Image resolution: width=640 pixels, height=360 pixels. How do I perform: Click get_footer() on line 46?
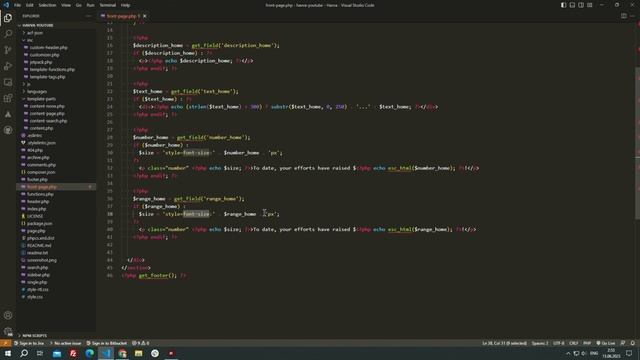click(158, 276)
